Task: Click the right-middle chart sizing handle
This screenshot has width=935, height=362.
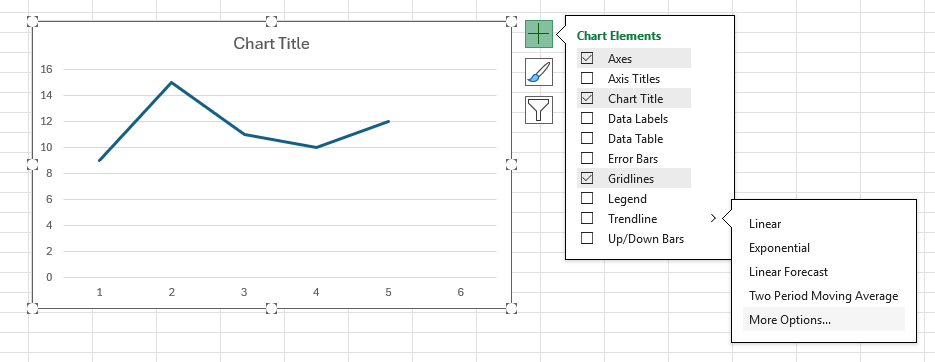Action: 511,165
